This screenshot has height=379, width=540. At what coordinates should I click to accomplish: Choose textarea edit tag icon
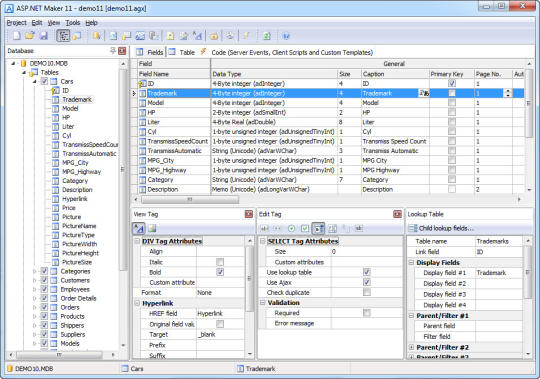332,228
